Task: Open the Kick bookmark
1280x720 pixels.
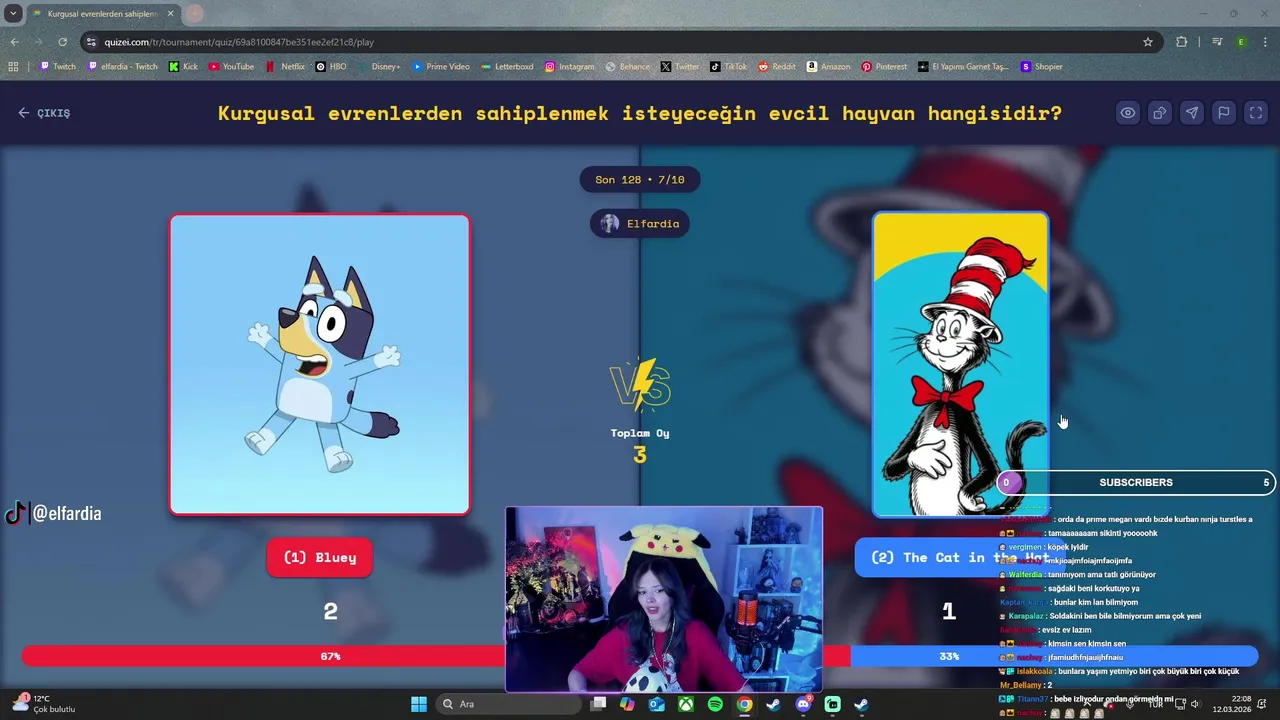Action: click(x=183, y=67)
